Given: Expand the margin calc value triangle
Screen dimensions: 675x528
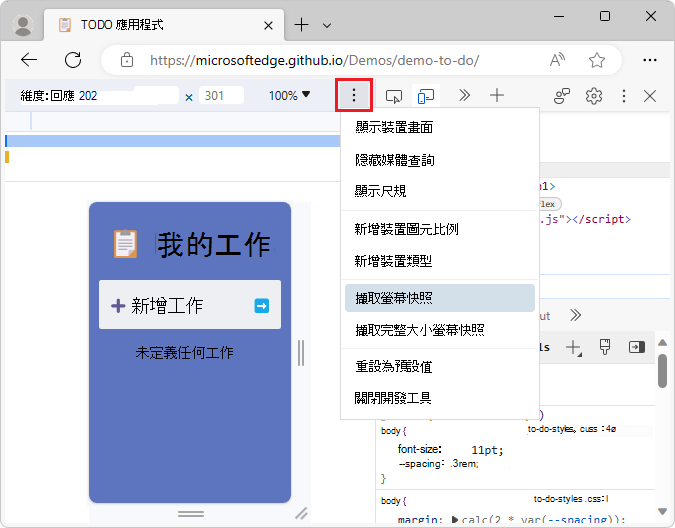Looking at the screenshot, I should coord(454,519).
